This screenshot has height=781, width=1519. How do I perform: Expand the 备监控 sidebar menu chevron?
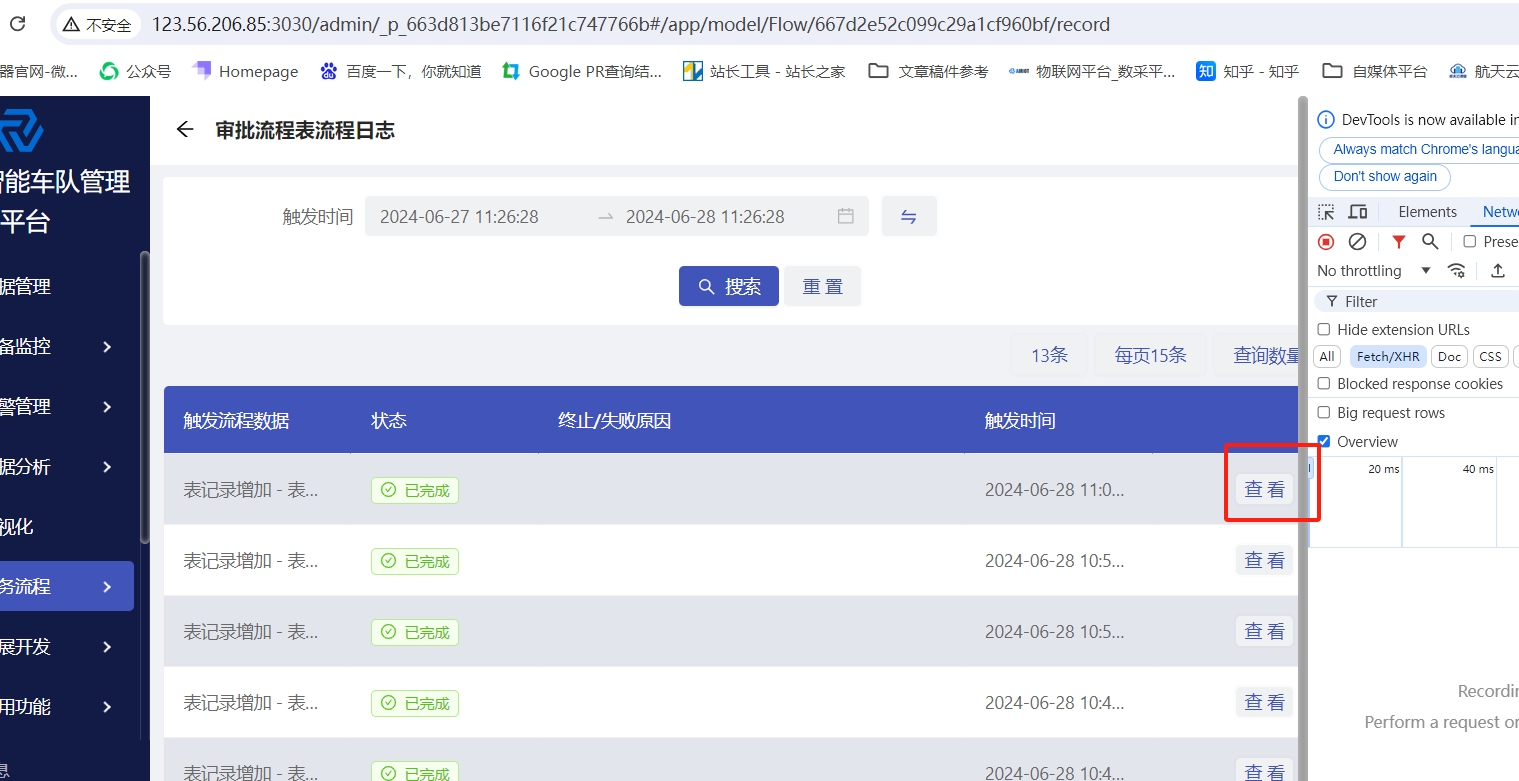107,347
